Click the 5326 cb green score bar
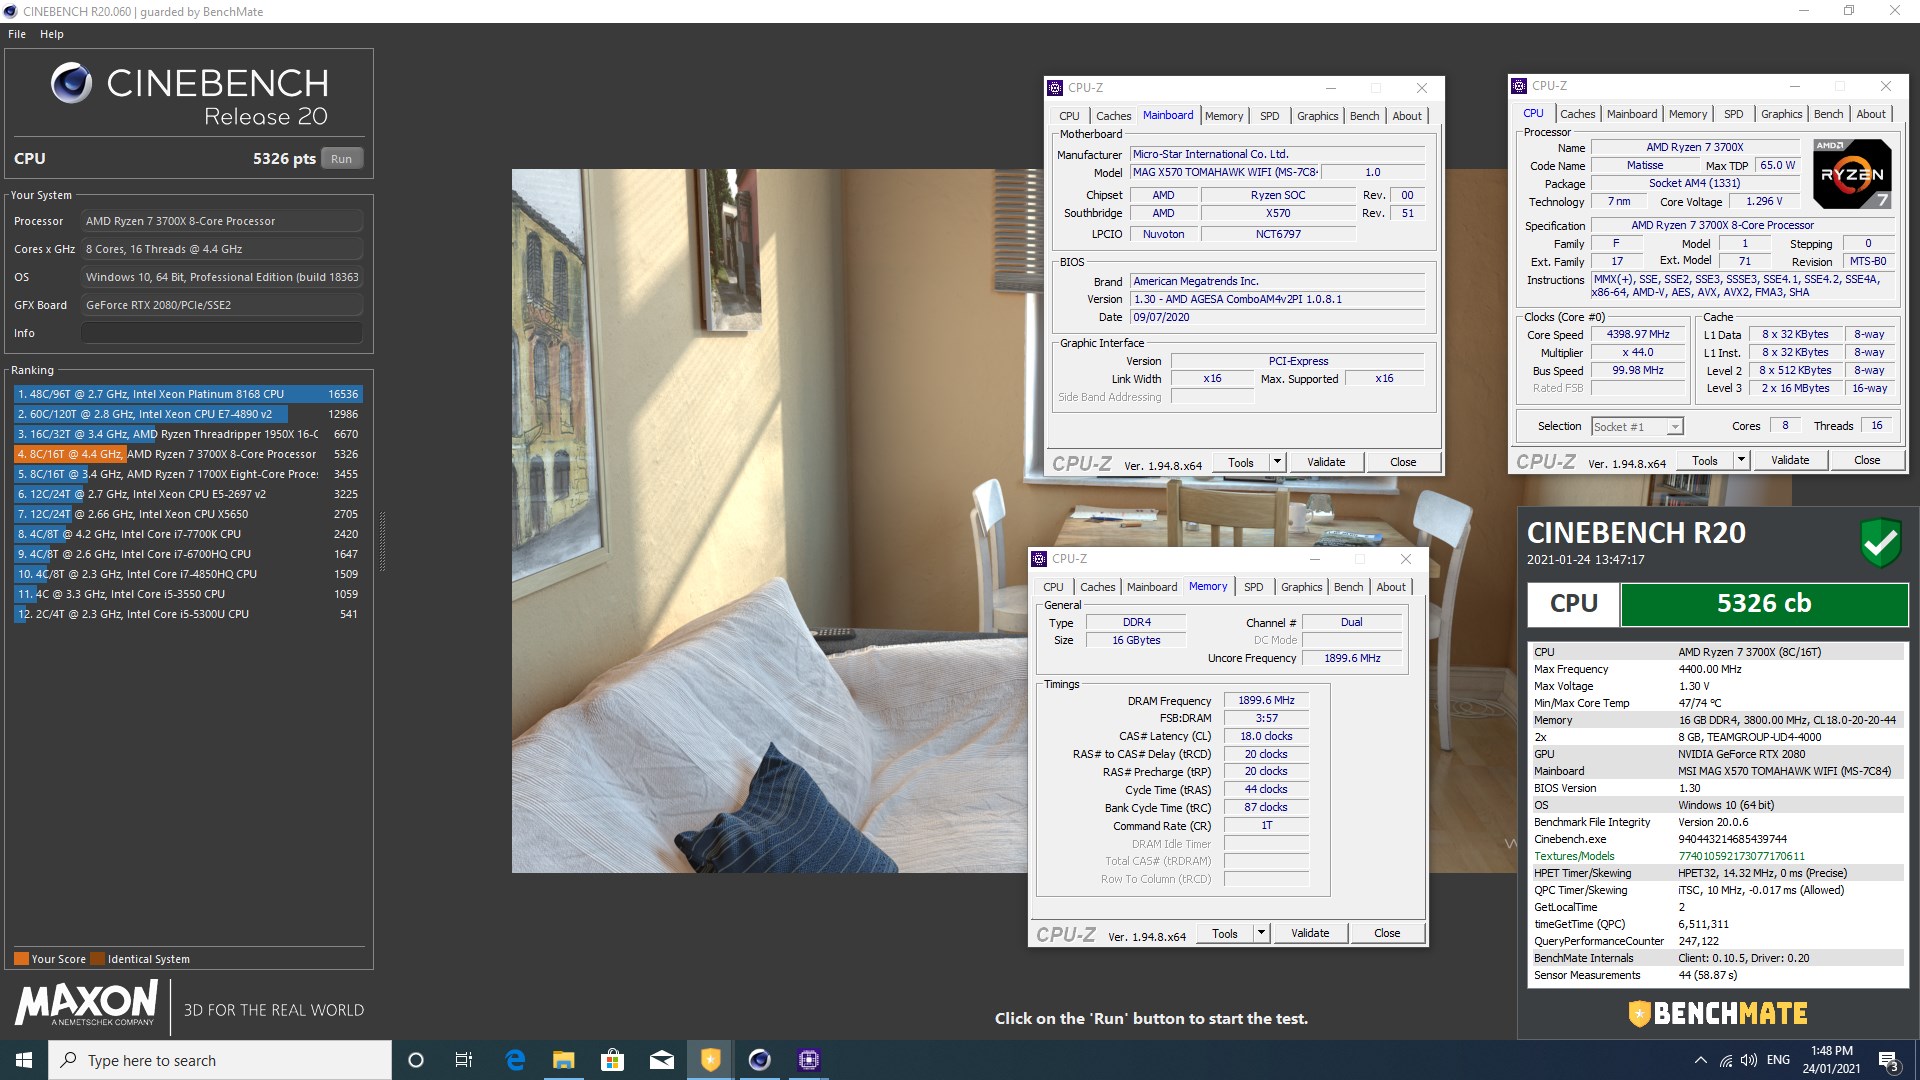Viewport: 1920px width, 1080px height. [x=1764, y=604]
